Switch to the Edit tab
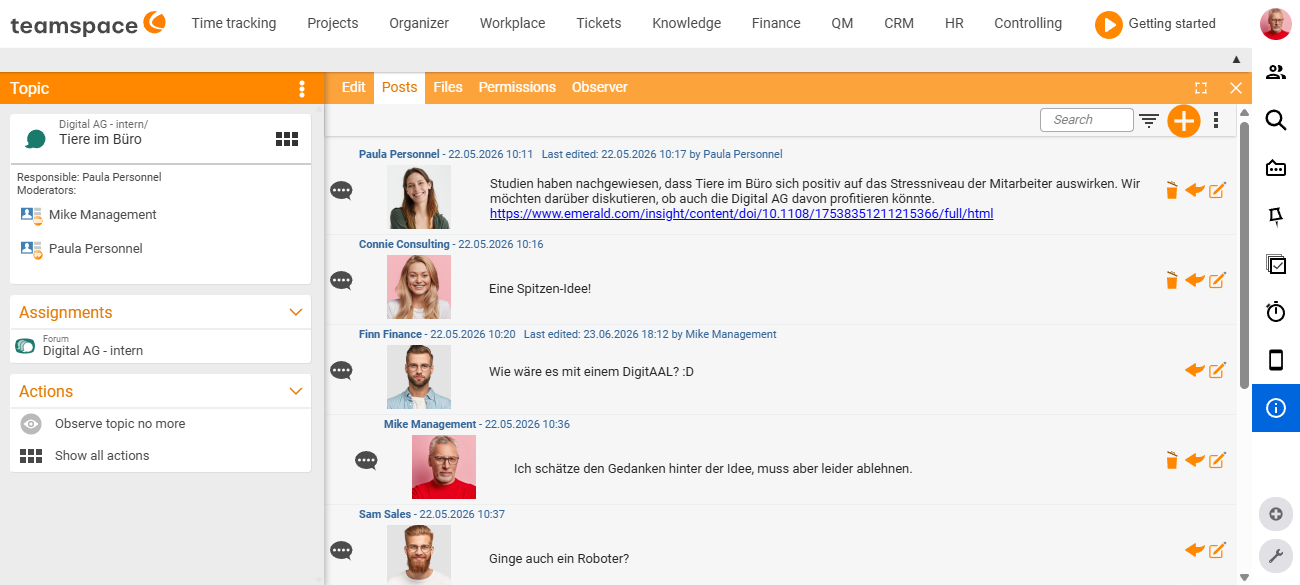The width and height of the screenshot is (1300, 585). (x=354, y=87)
